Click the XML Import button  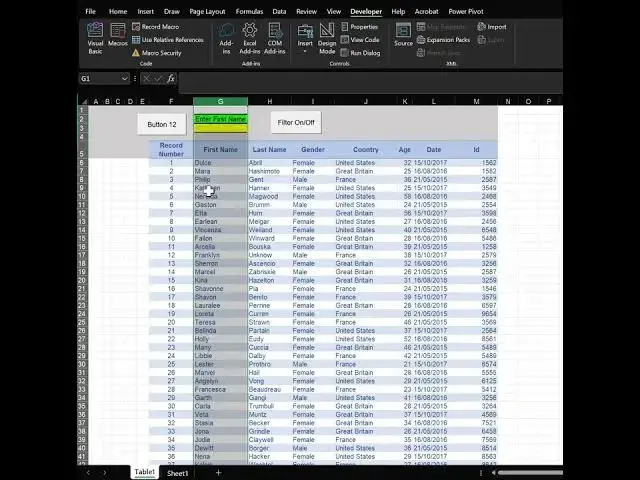point(492,27)
